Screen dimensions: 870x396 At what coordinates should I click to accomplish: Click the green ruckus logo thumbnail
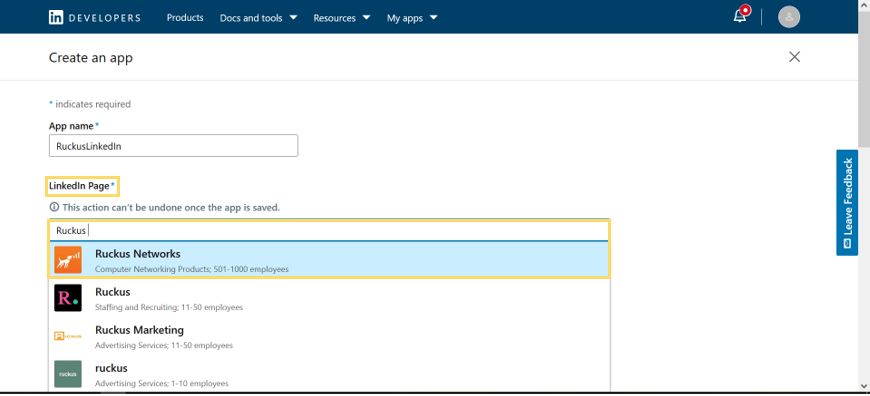[x=68, y=374]
